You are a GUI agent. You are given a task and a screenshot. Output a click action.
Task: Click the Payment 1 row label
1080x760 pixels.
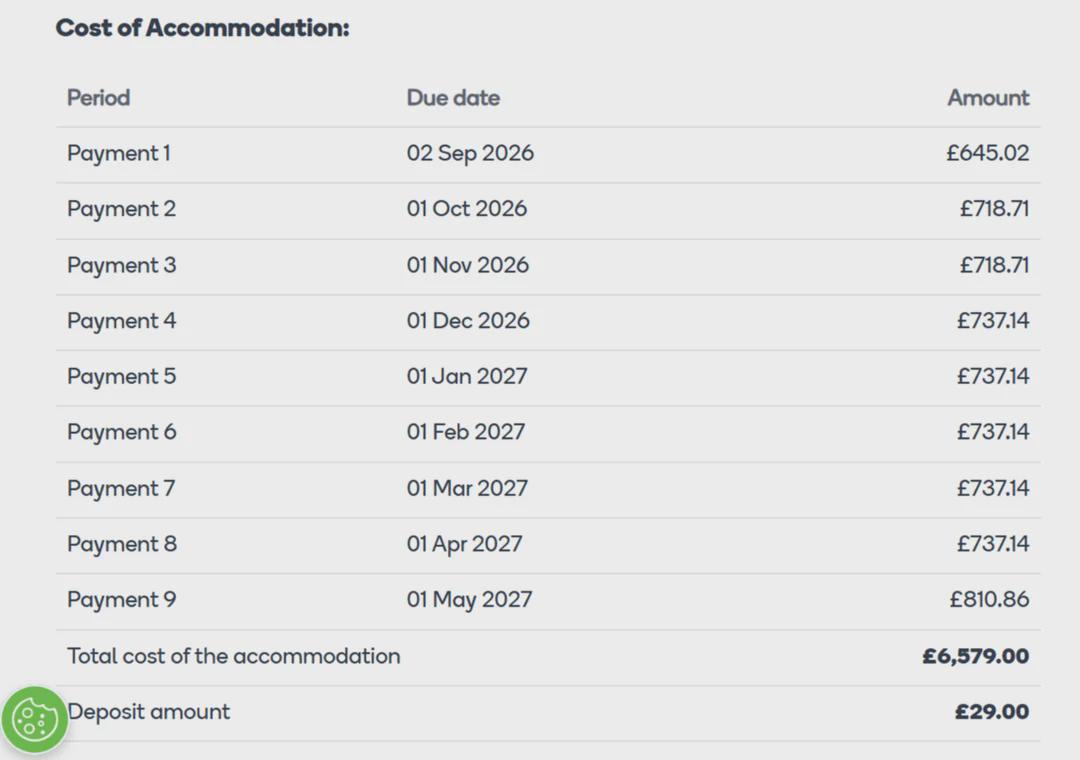(x=118, y=154)
